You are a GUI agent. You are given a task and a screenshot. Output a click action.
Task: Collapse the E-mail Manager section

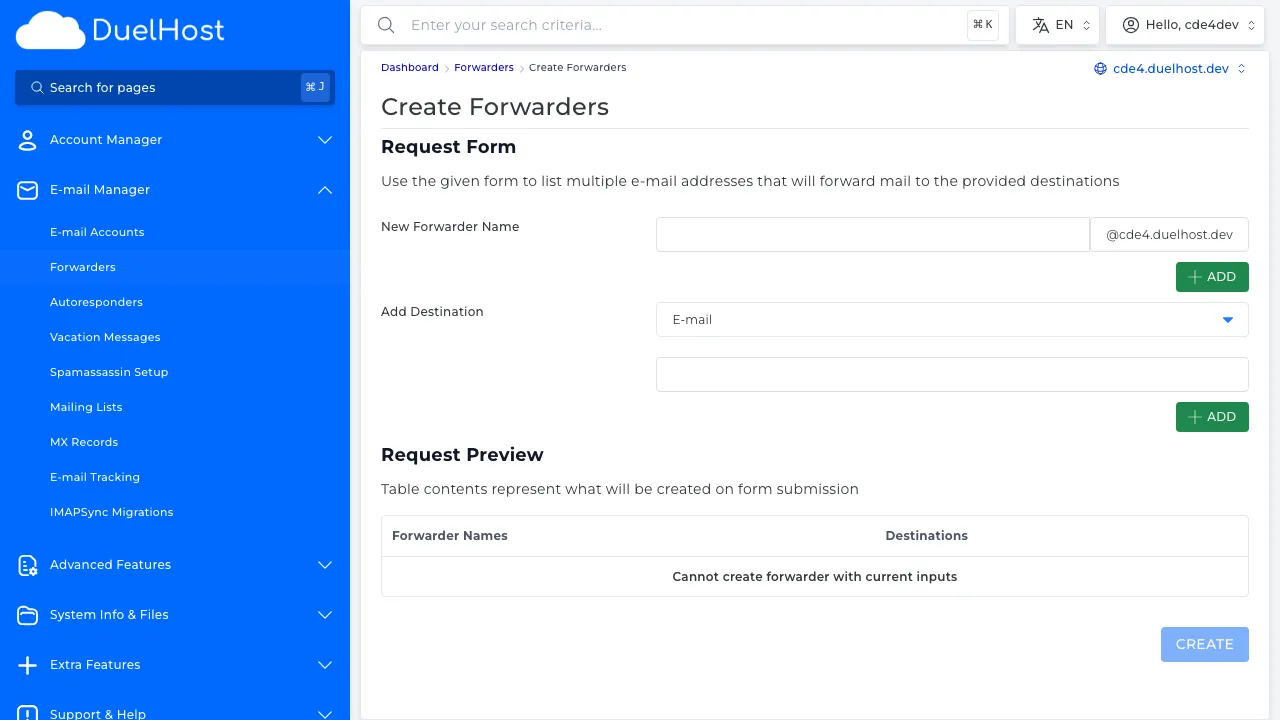[324, 190]
